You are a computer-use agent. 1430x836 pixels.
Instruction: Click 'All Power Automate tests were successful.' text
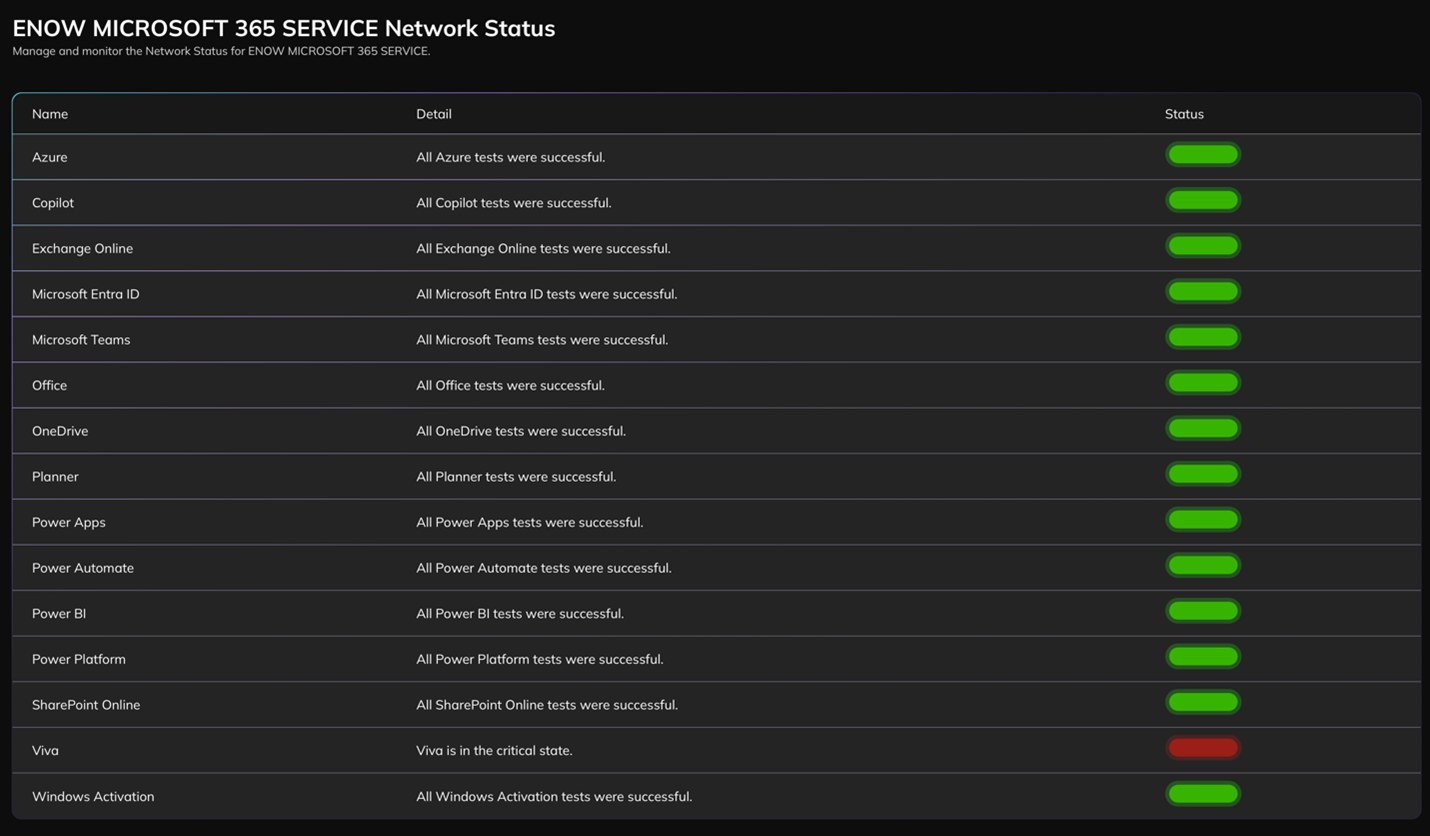[x=544, y=568]
